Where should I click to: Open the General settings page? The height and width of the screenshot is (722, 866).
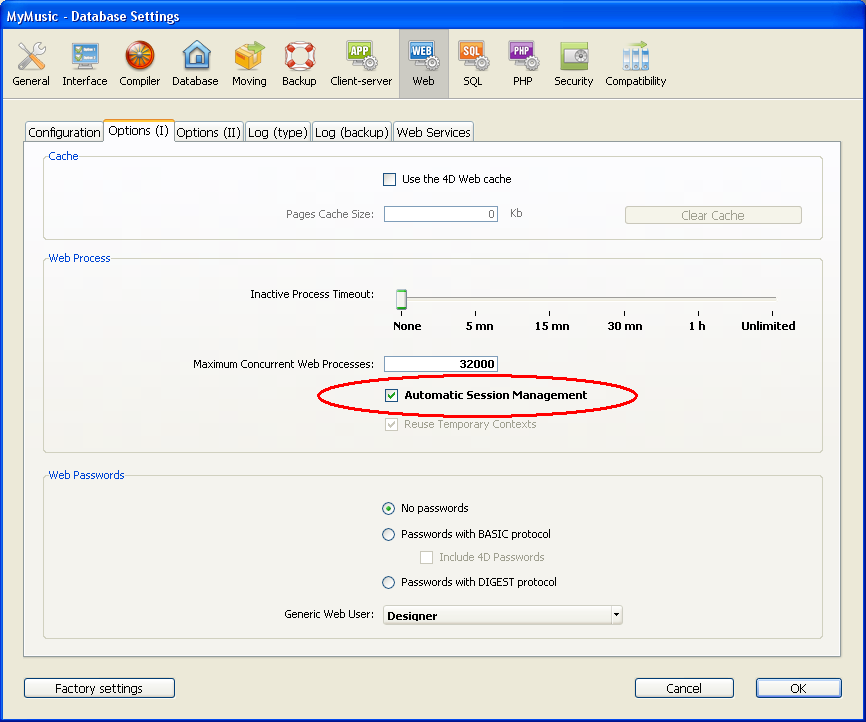point(31,64)
